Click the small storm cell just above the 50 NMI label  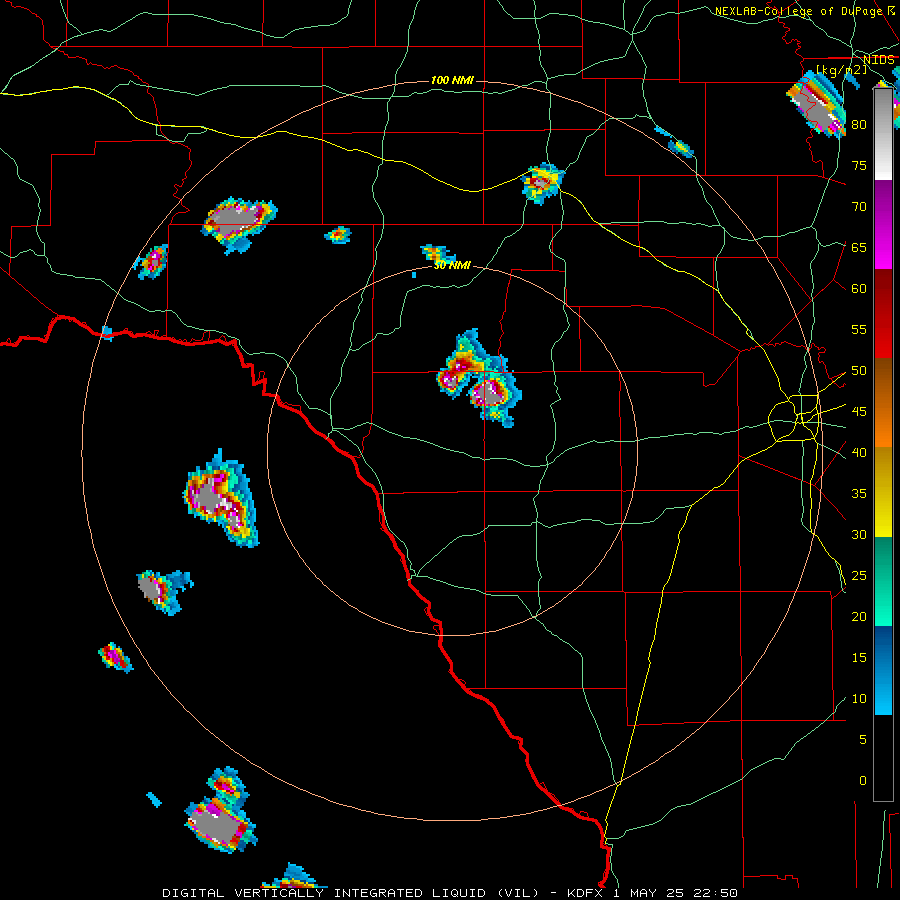pos(438,253)
